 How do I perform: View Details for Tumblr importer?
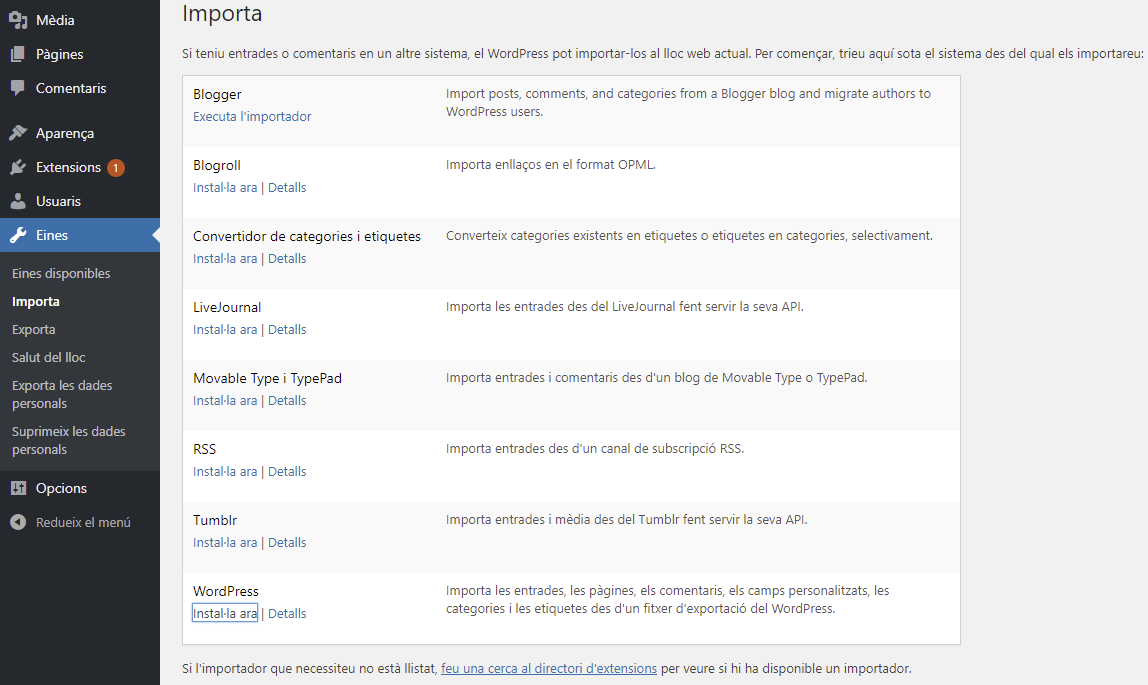287,542
